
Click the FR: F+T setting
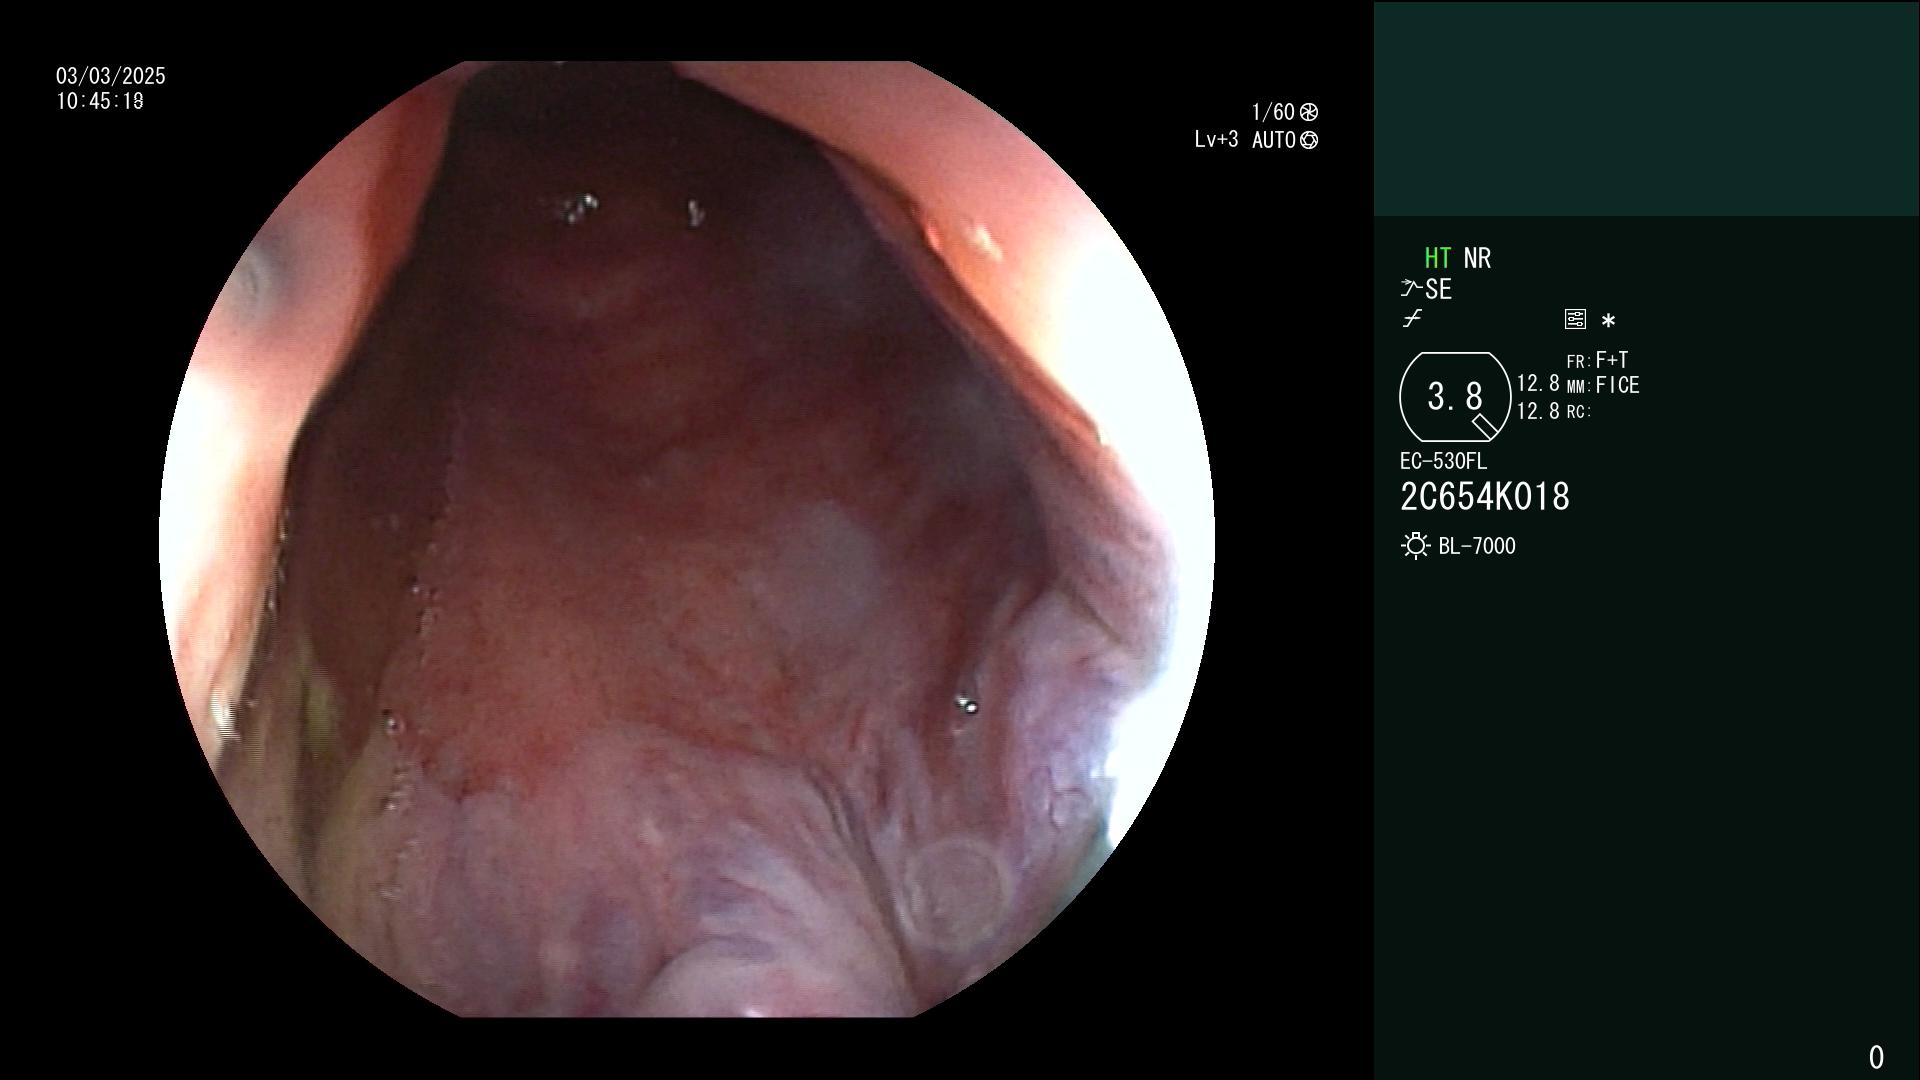pos(1597,360)
